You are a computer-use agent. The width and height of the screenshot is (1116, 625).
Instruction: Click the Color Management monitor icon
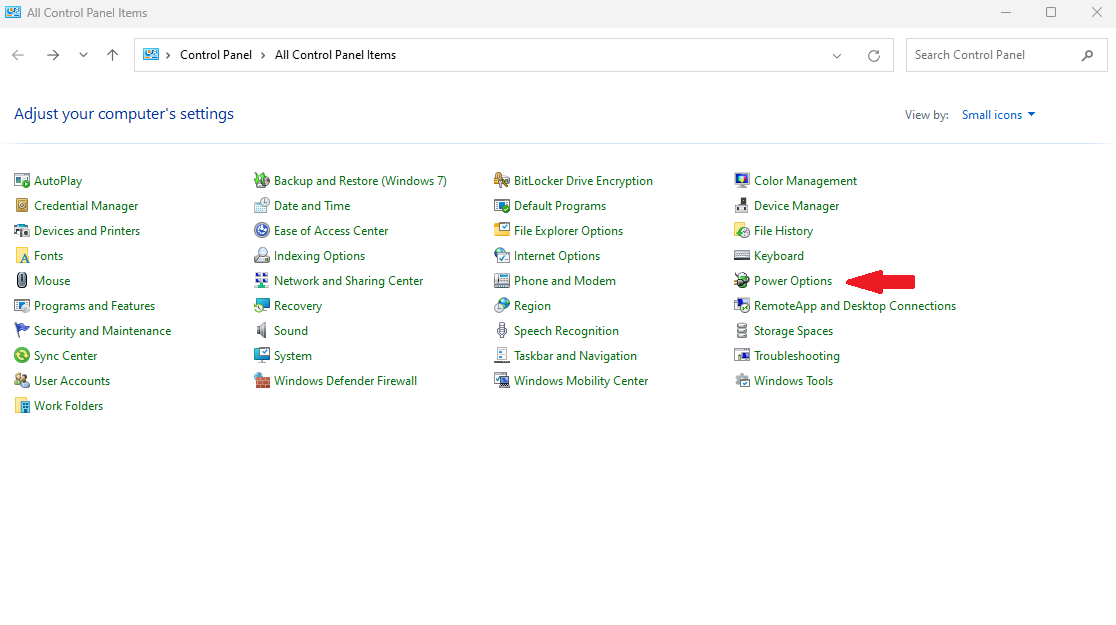tap(742, 181)
